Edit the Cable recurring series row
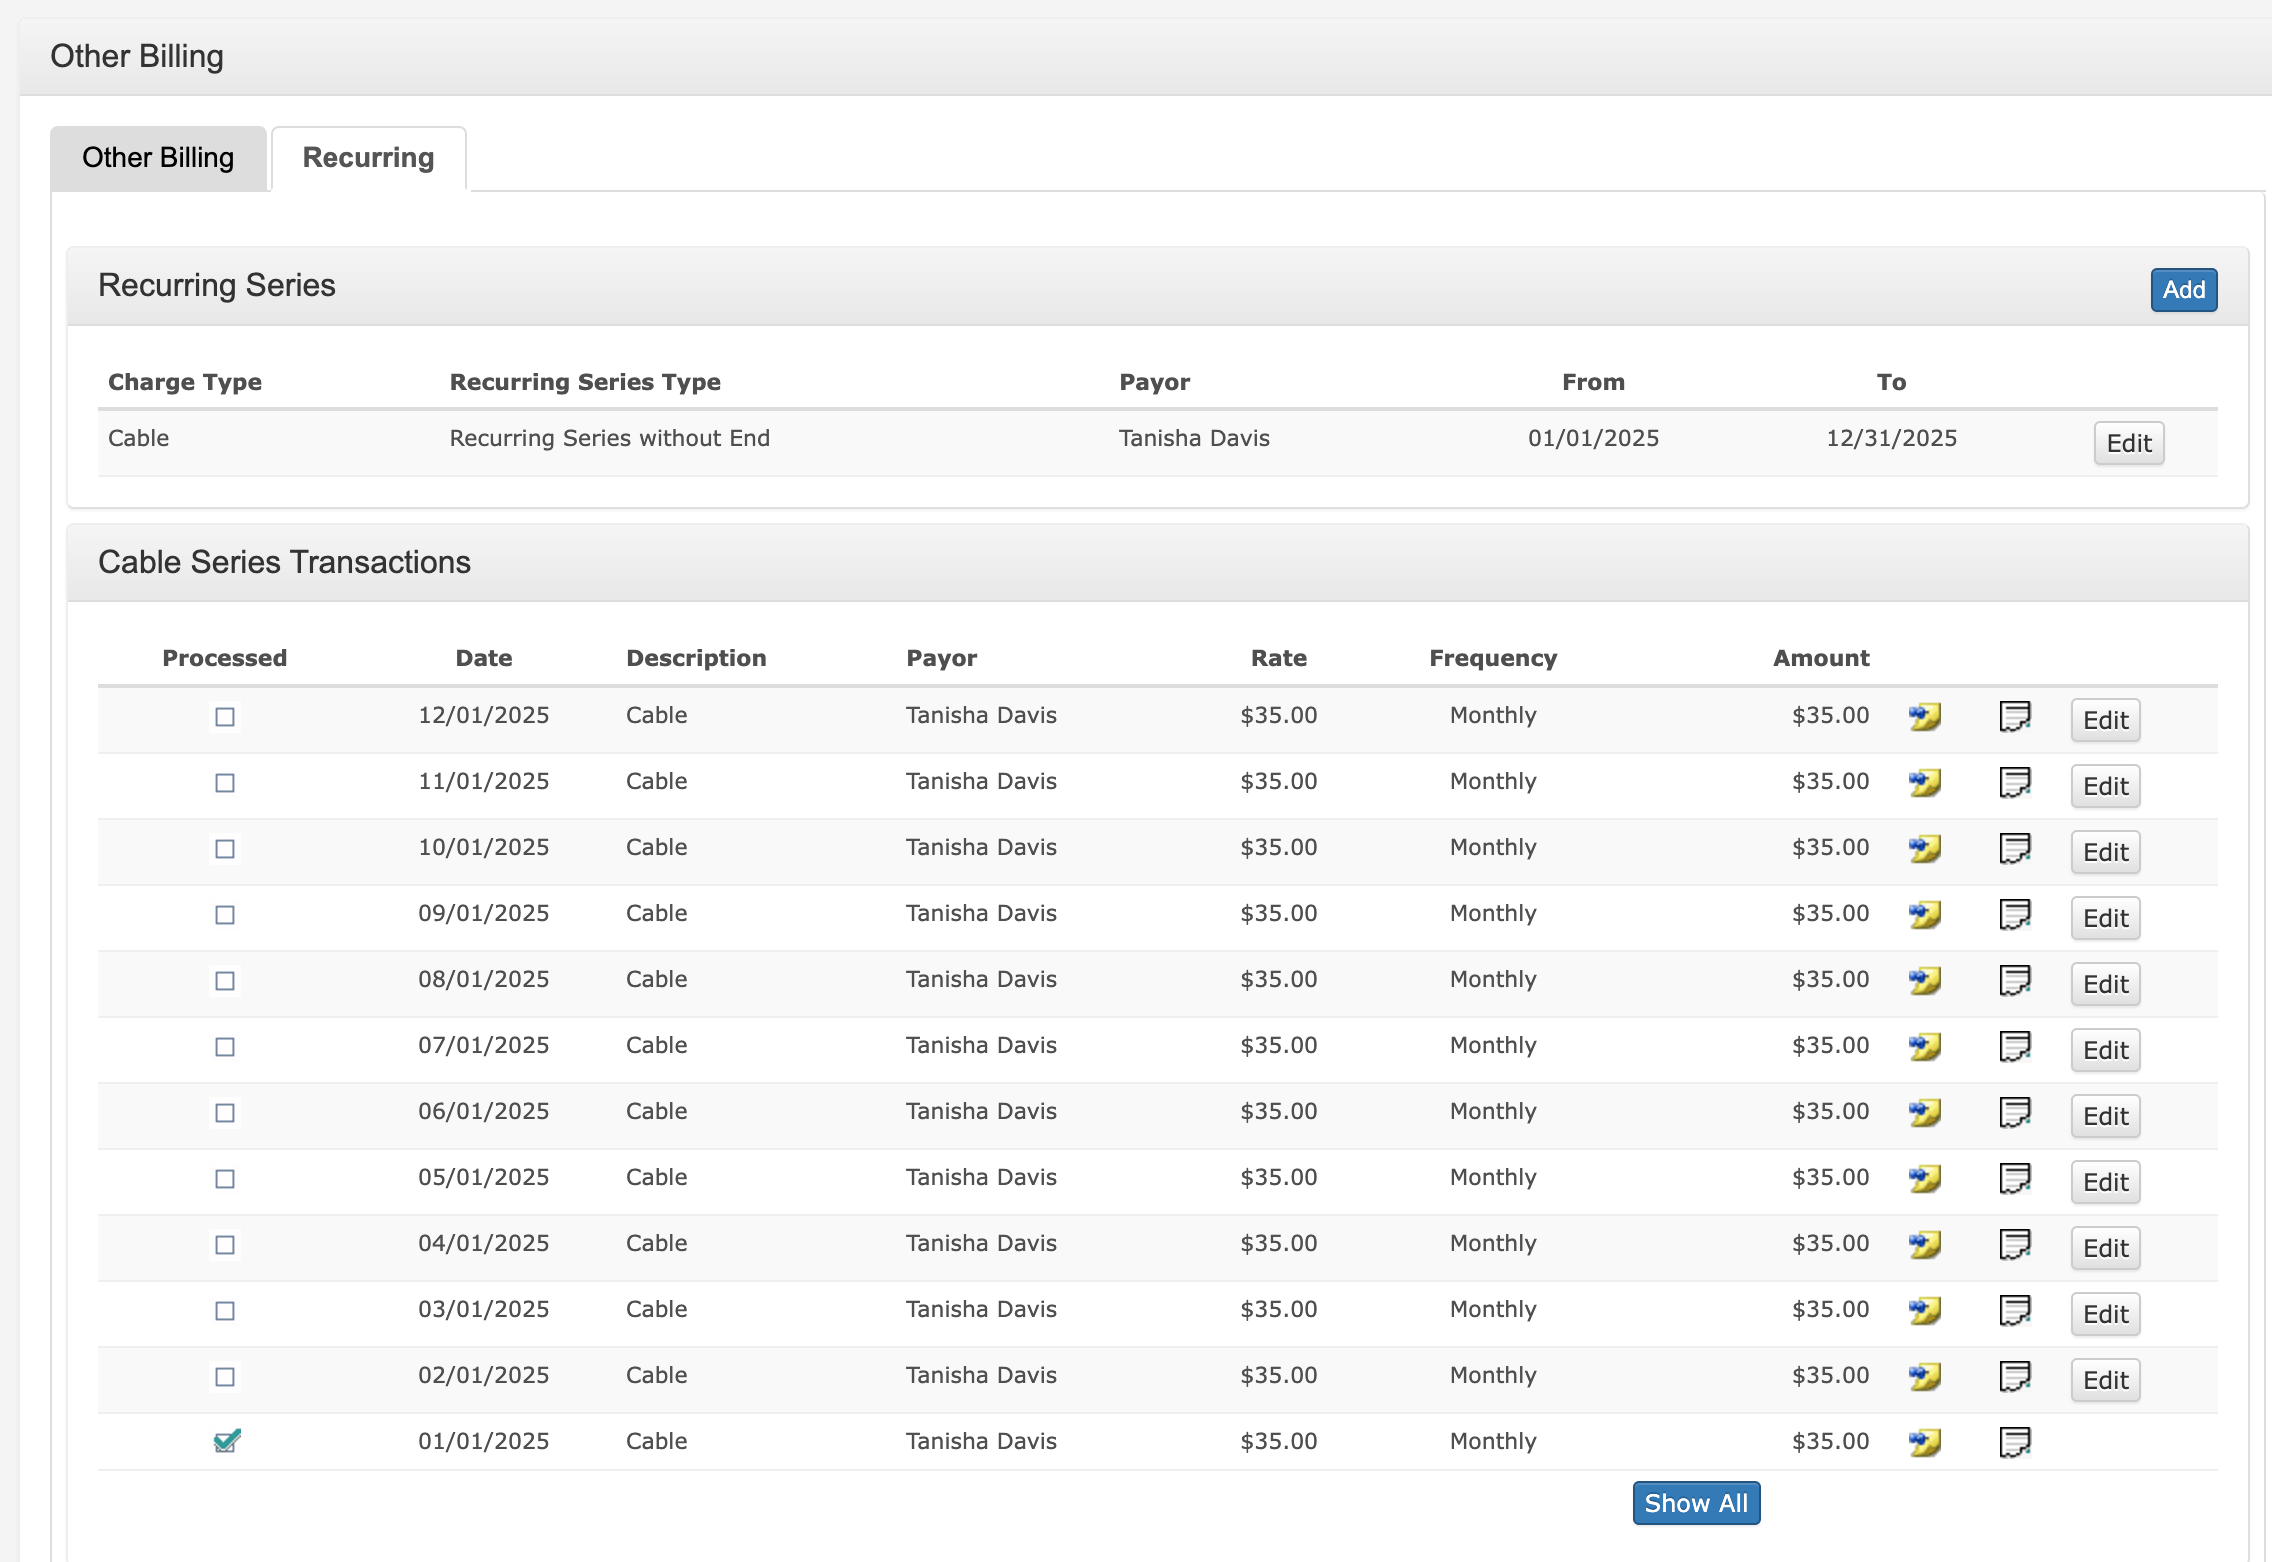Image resolution: width=2272 pixels, height=1562 pixels. click(2128, 443)
